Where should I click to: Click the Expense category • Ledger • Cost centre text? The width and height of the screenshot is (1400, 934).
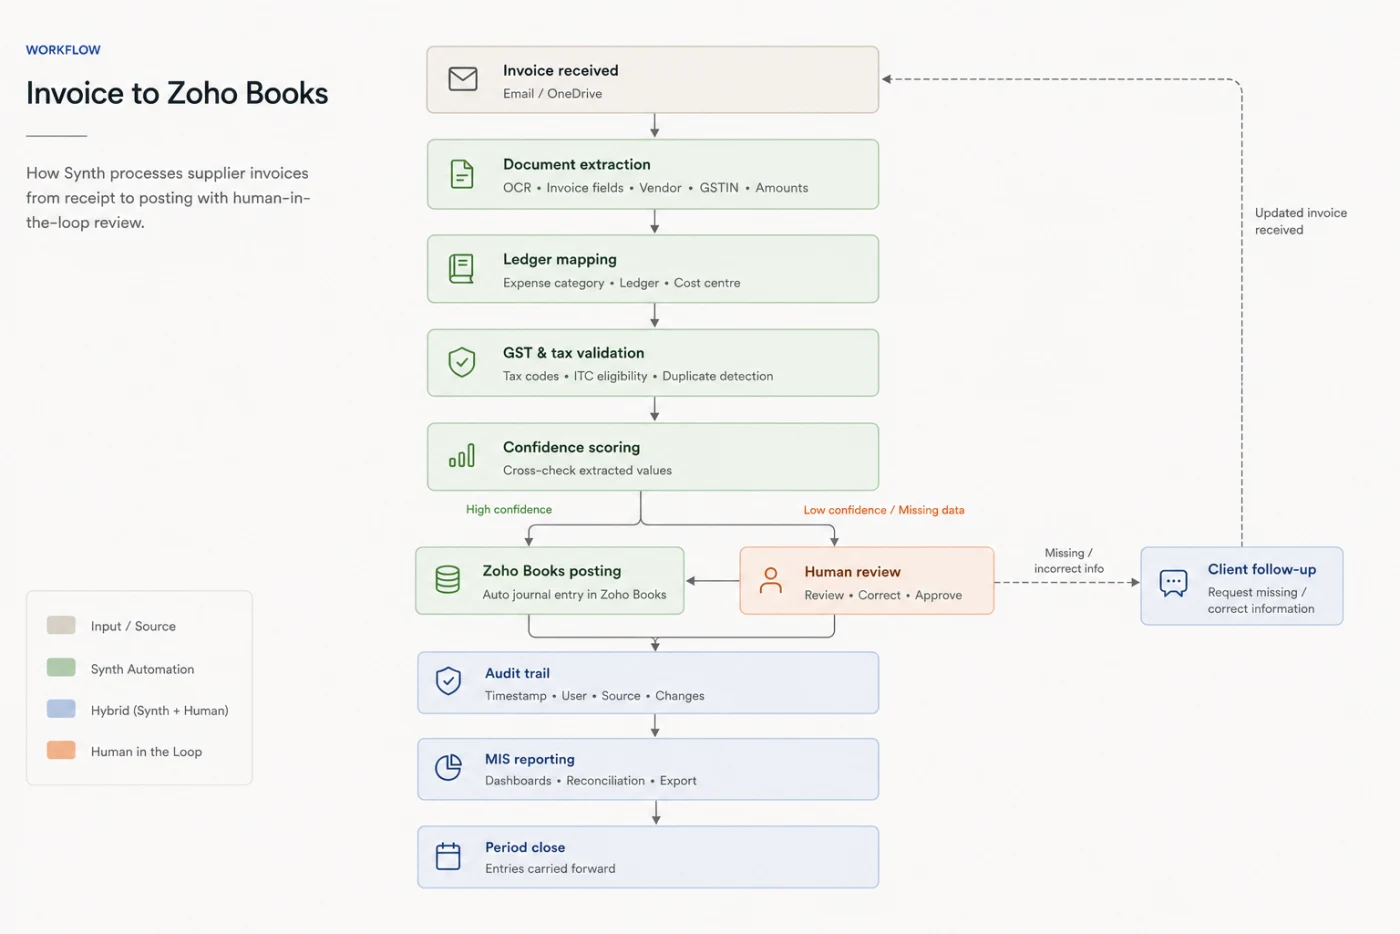click(x=622, y=283)
